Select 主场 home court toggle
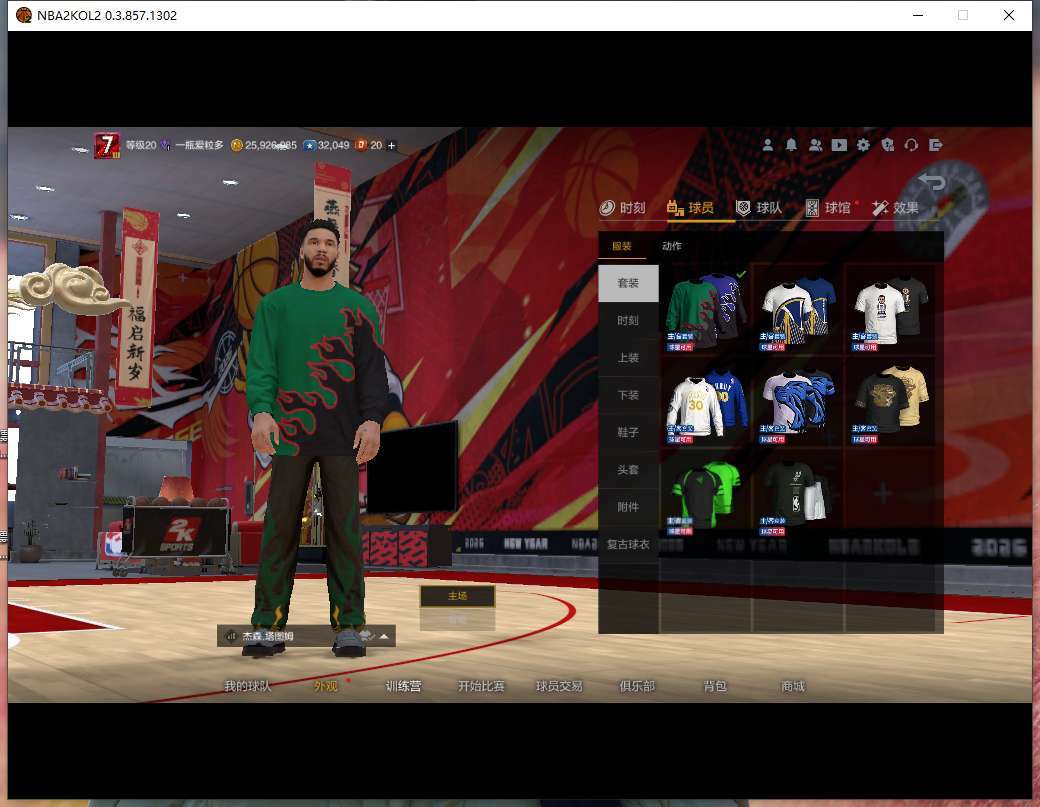Viewport: 1040px width, 807px height. pos(457,596)
